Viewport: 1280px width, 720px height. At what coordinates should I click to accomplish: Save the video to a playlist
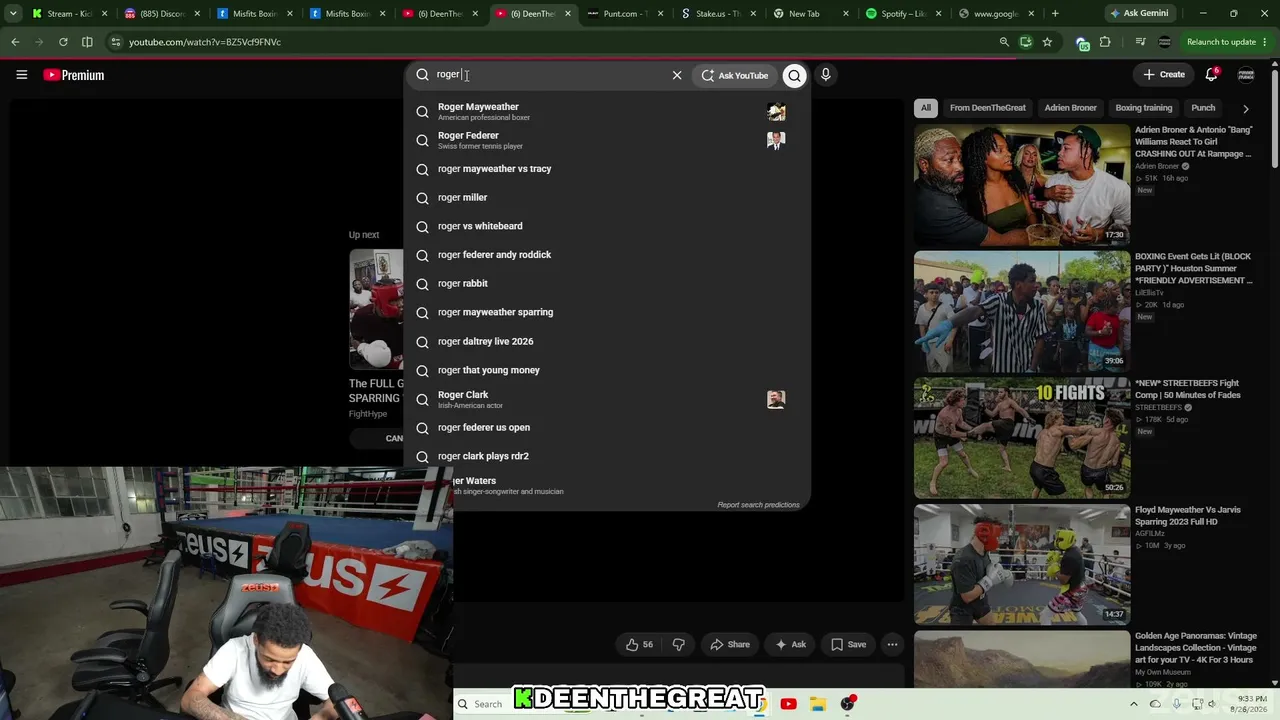(849, 645)
